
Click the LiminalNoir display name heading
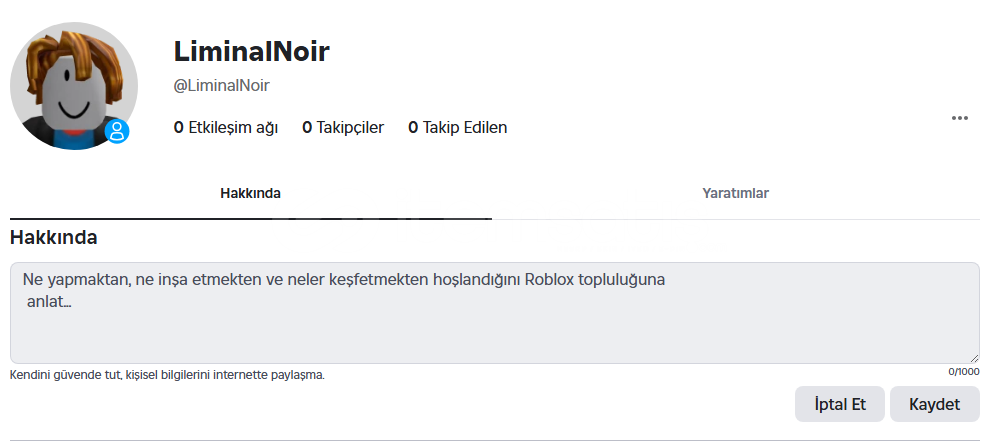tap(251, 51)
